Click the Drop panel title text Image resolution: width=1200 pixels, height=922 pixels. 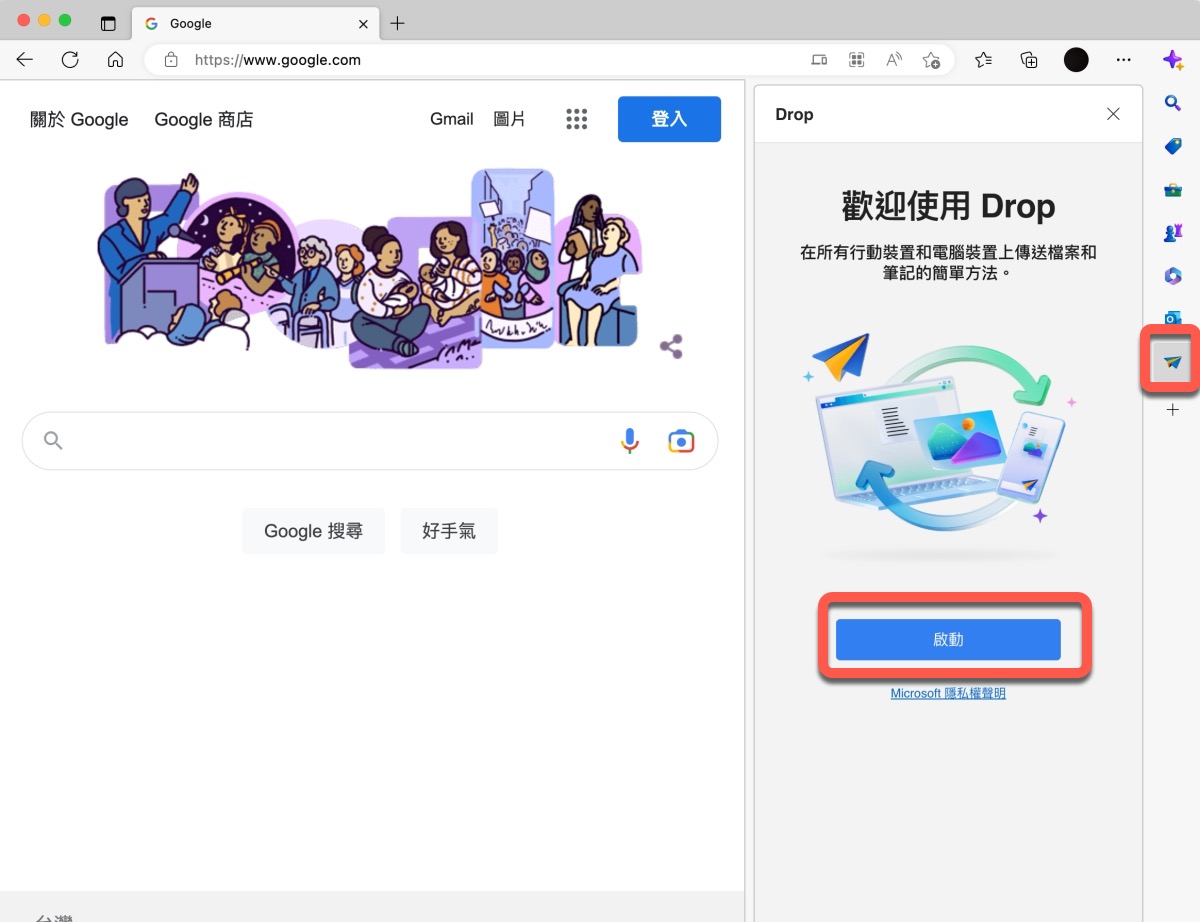pyautogui.click(x=794, y=114)
